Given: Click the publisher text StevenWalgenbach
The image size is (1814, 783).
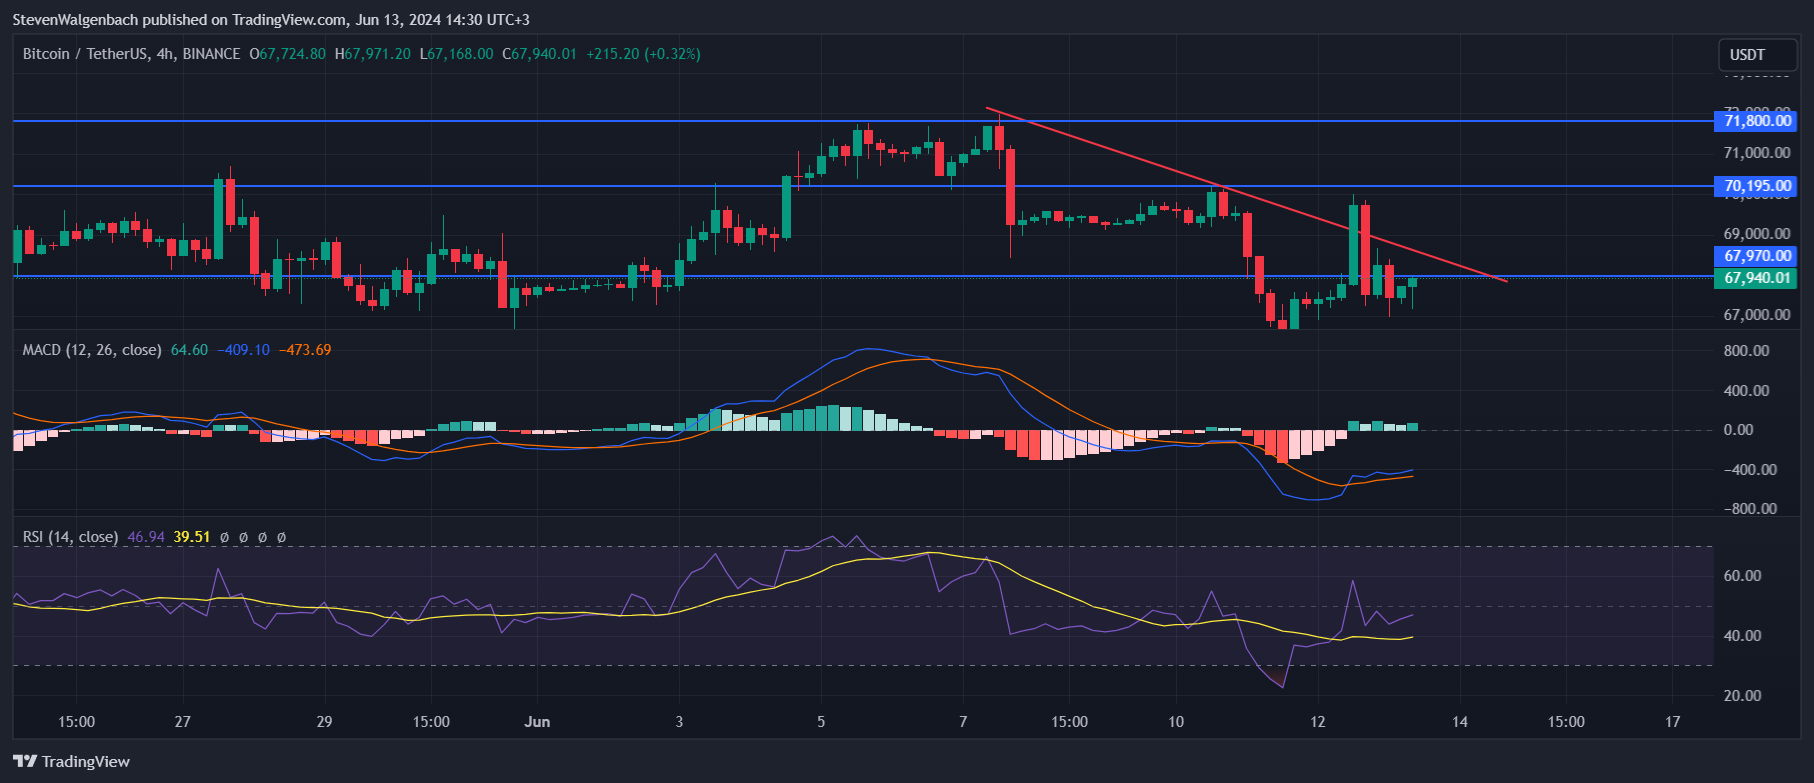Looking at the screenshot, I should [x=75, y=20].
